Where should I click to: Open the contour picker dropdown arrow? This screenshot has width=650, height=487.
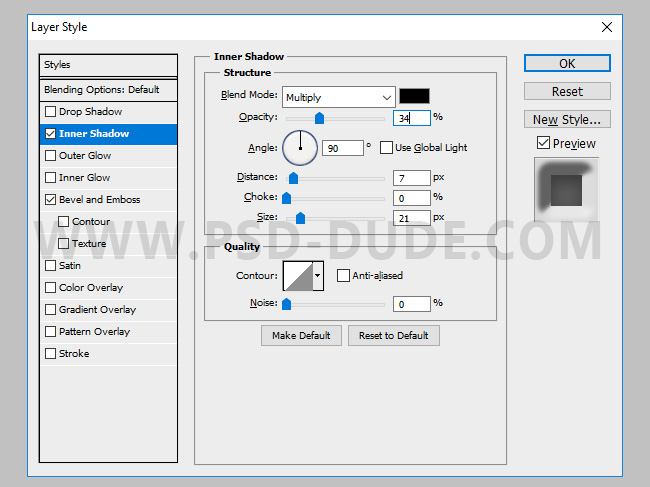coord(318,275)
